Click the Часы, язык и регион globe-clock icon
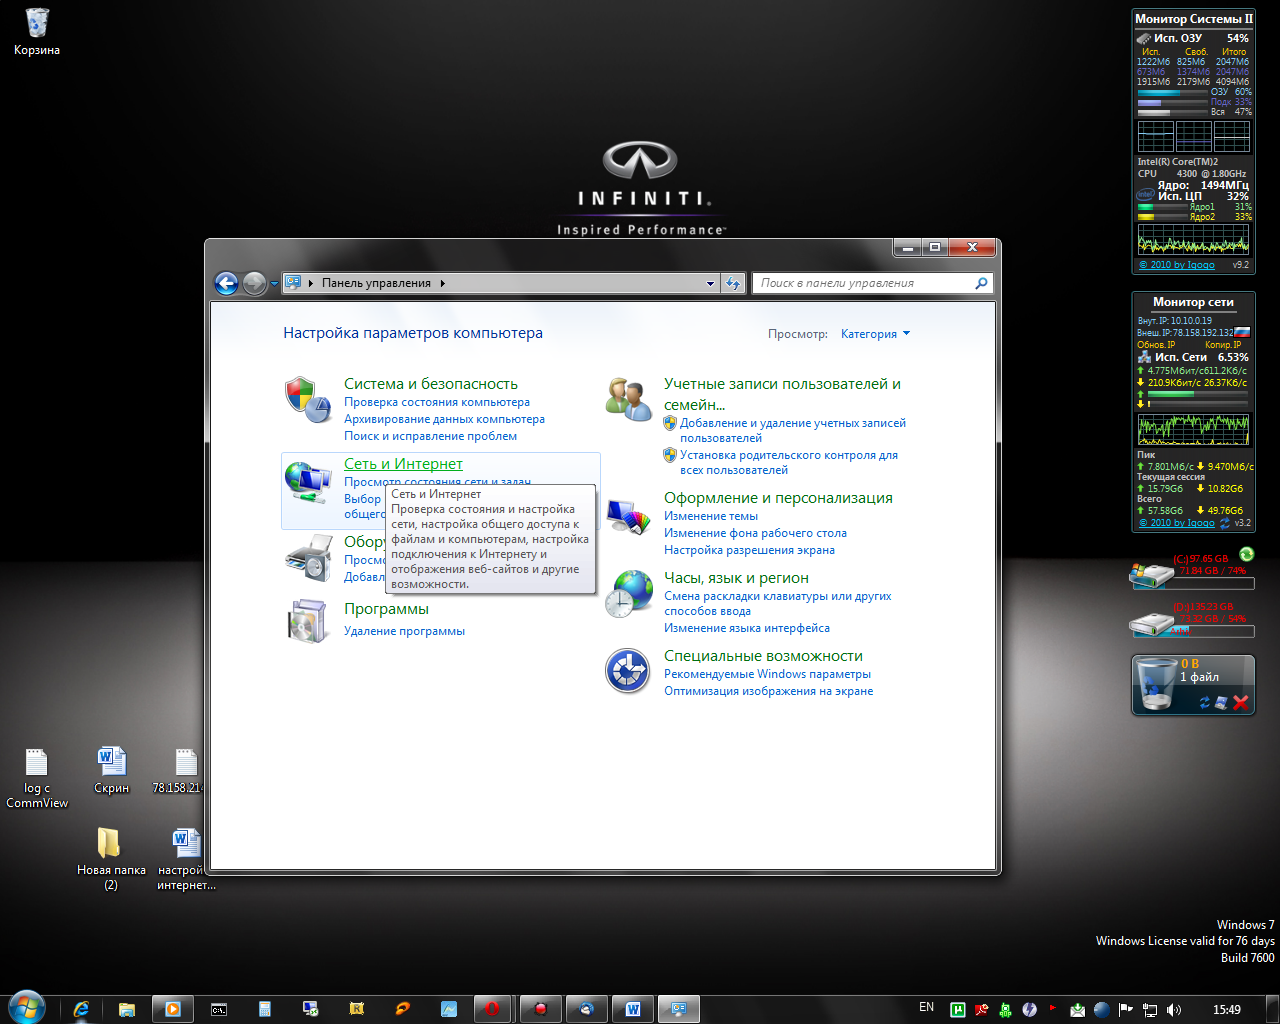1280x1024 pixels. pos(628,593)
